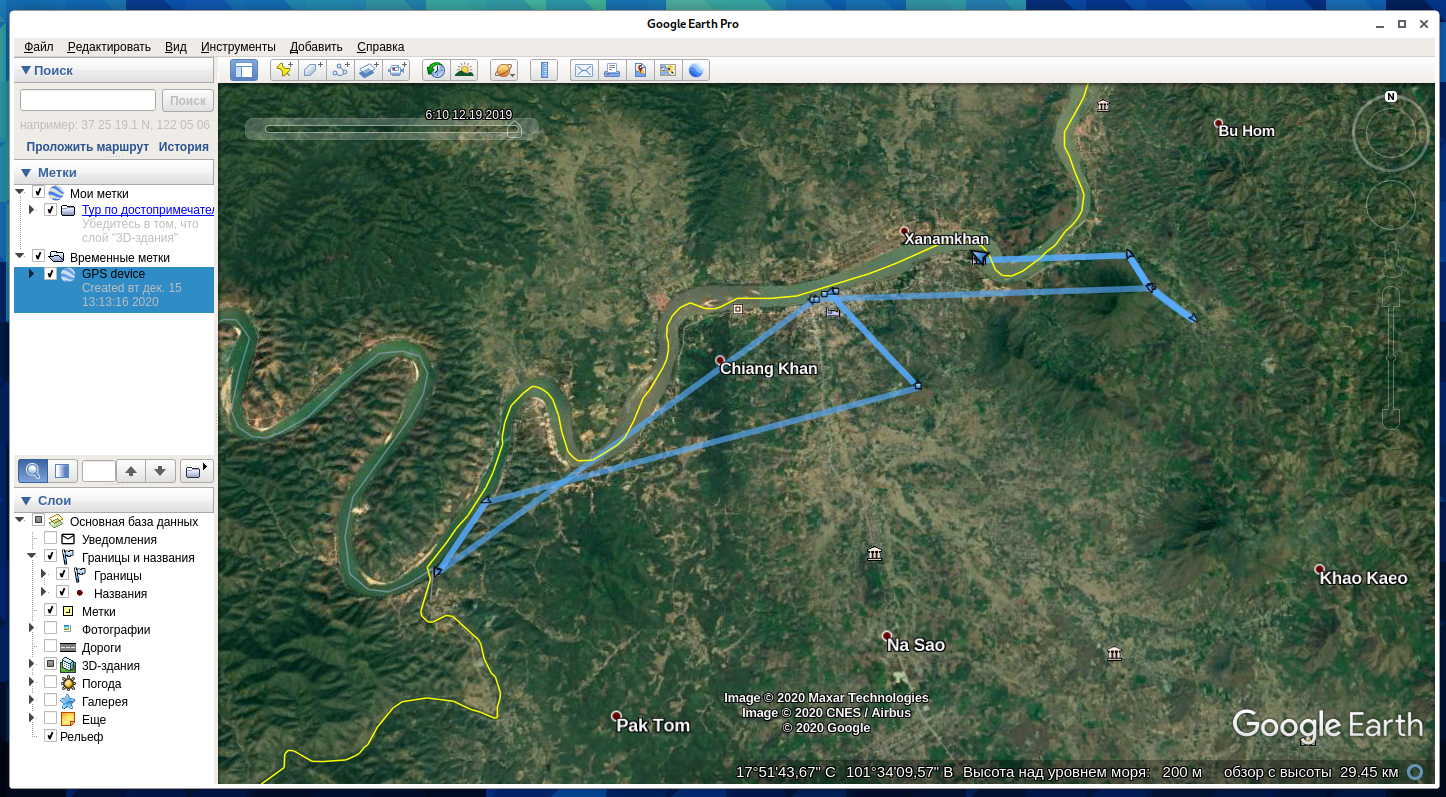Image resolution: width=1446 pixels, height=797 pixels.
Task: Select the Add Polygon tool
Action: pos(313,70)
